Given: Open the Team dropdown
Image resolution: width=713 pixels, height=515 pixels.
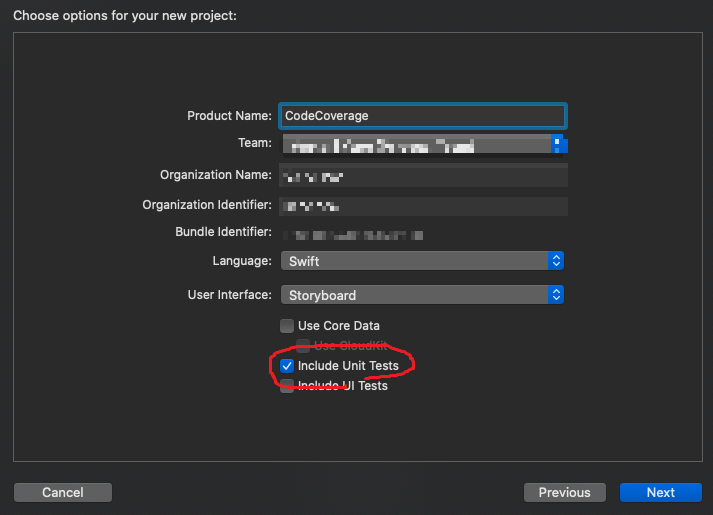Looking at the screenshot, I should click(x=425, y=144).
